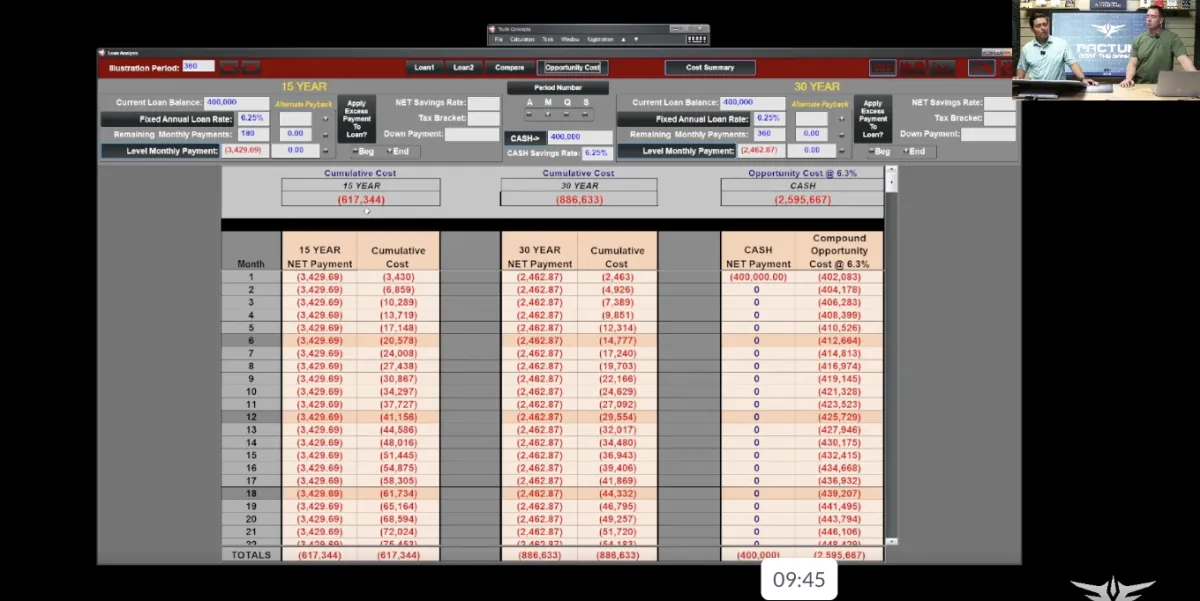Click Illustration Period field showing 360

[198, 67]
